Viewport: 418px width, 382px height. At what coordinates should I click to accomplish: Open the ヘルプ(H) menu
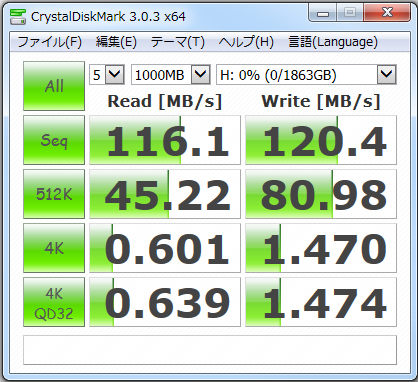246,42
